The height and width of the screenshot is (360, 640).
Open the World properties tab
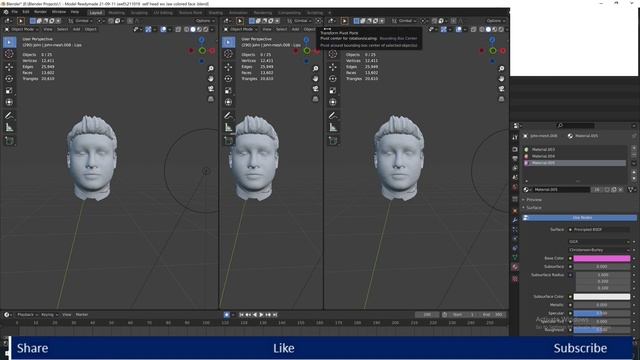515,188
